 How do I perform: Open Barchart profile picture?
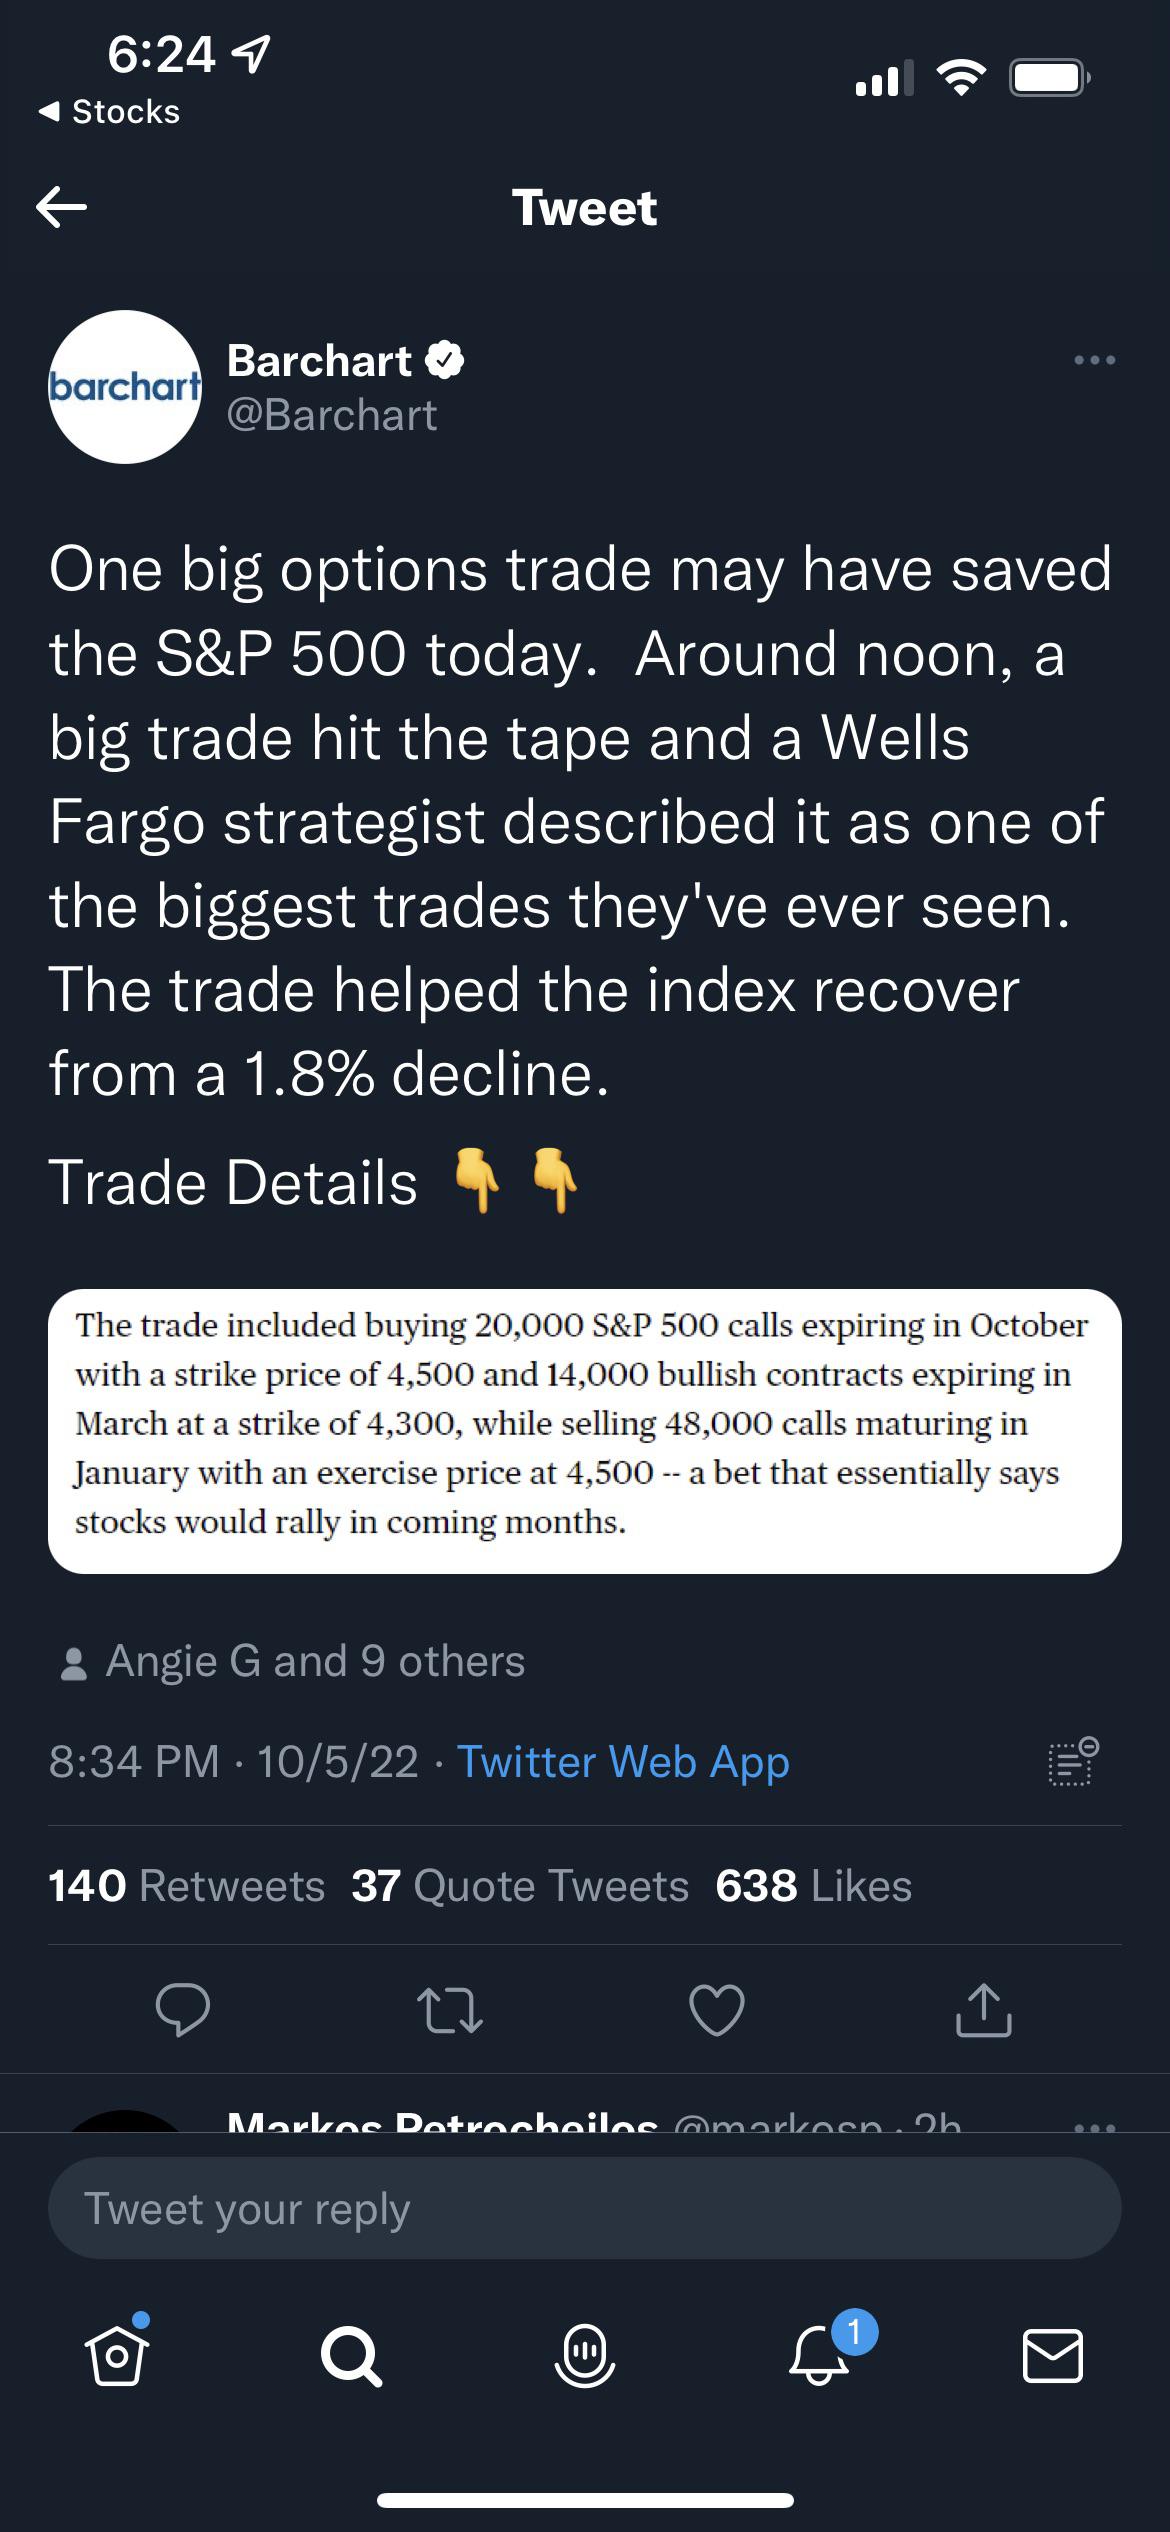pos(125,387)
